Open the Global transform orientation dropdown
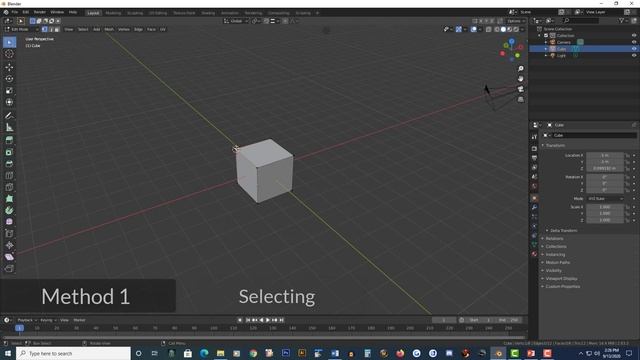 tap(236, 21)
